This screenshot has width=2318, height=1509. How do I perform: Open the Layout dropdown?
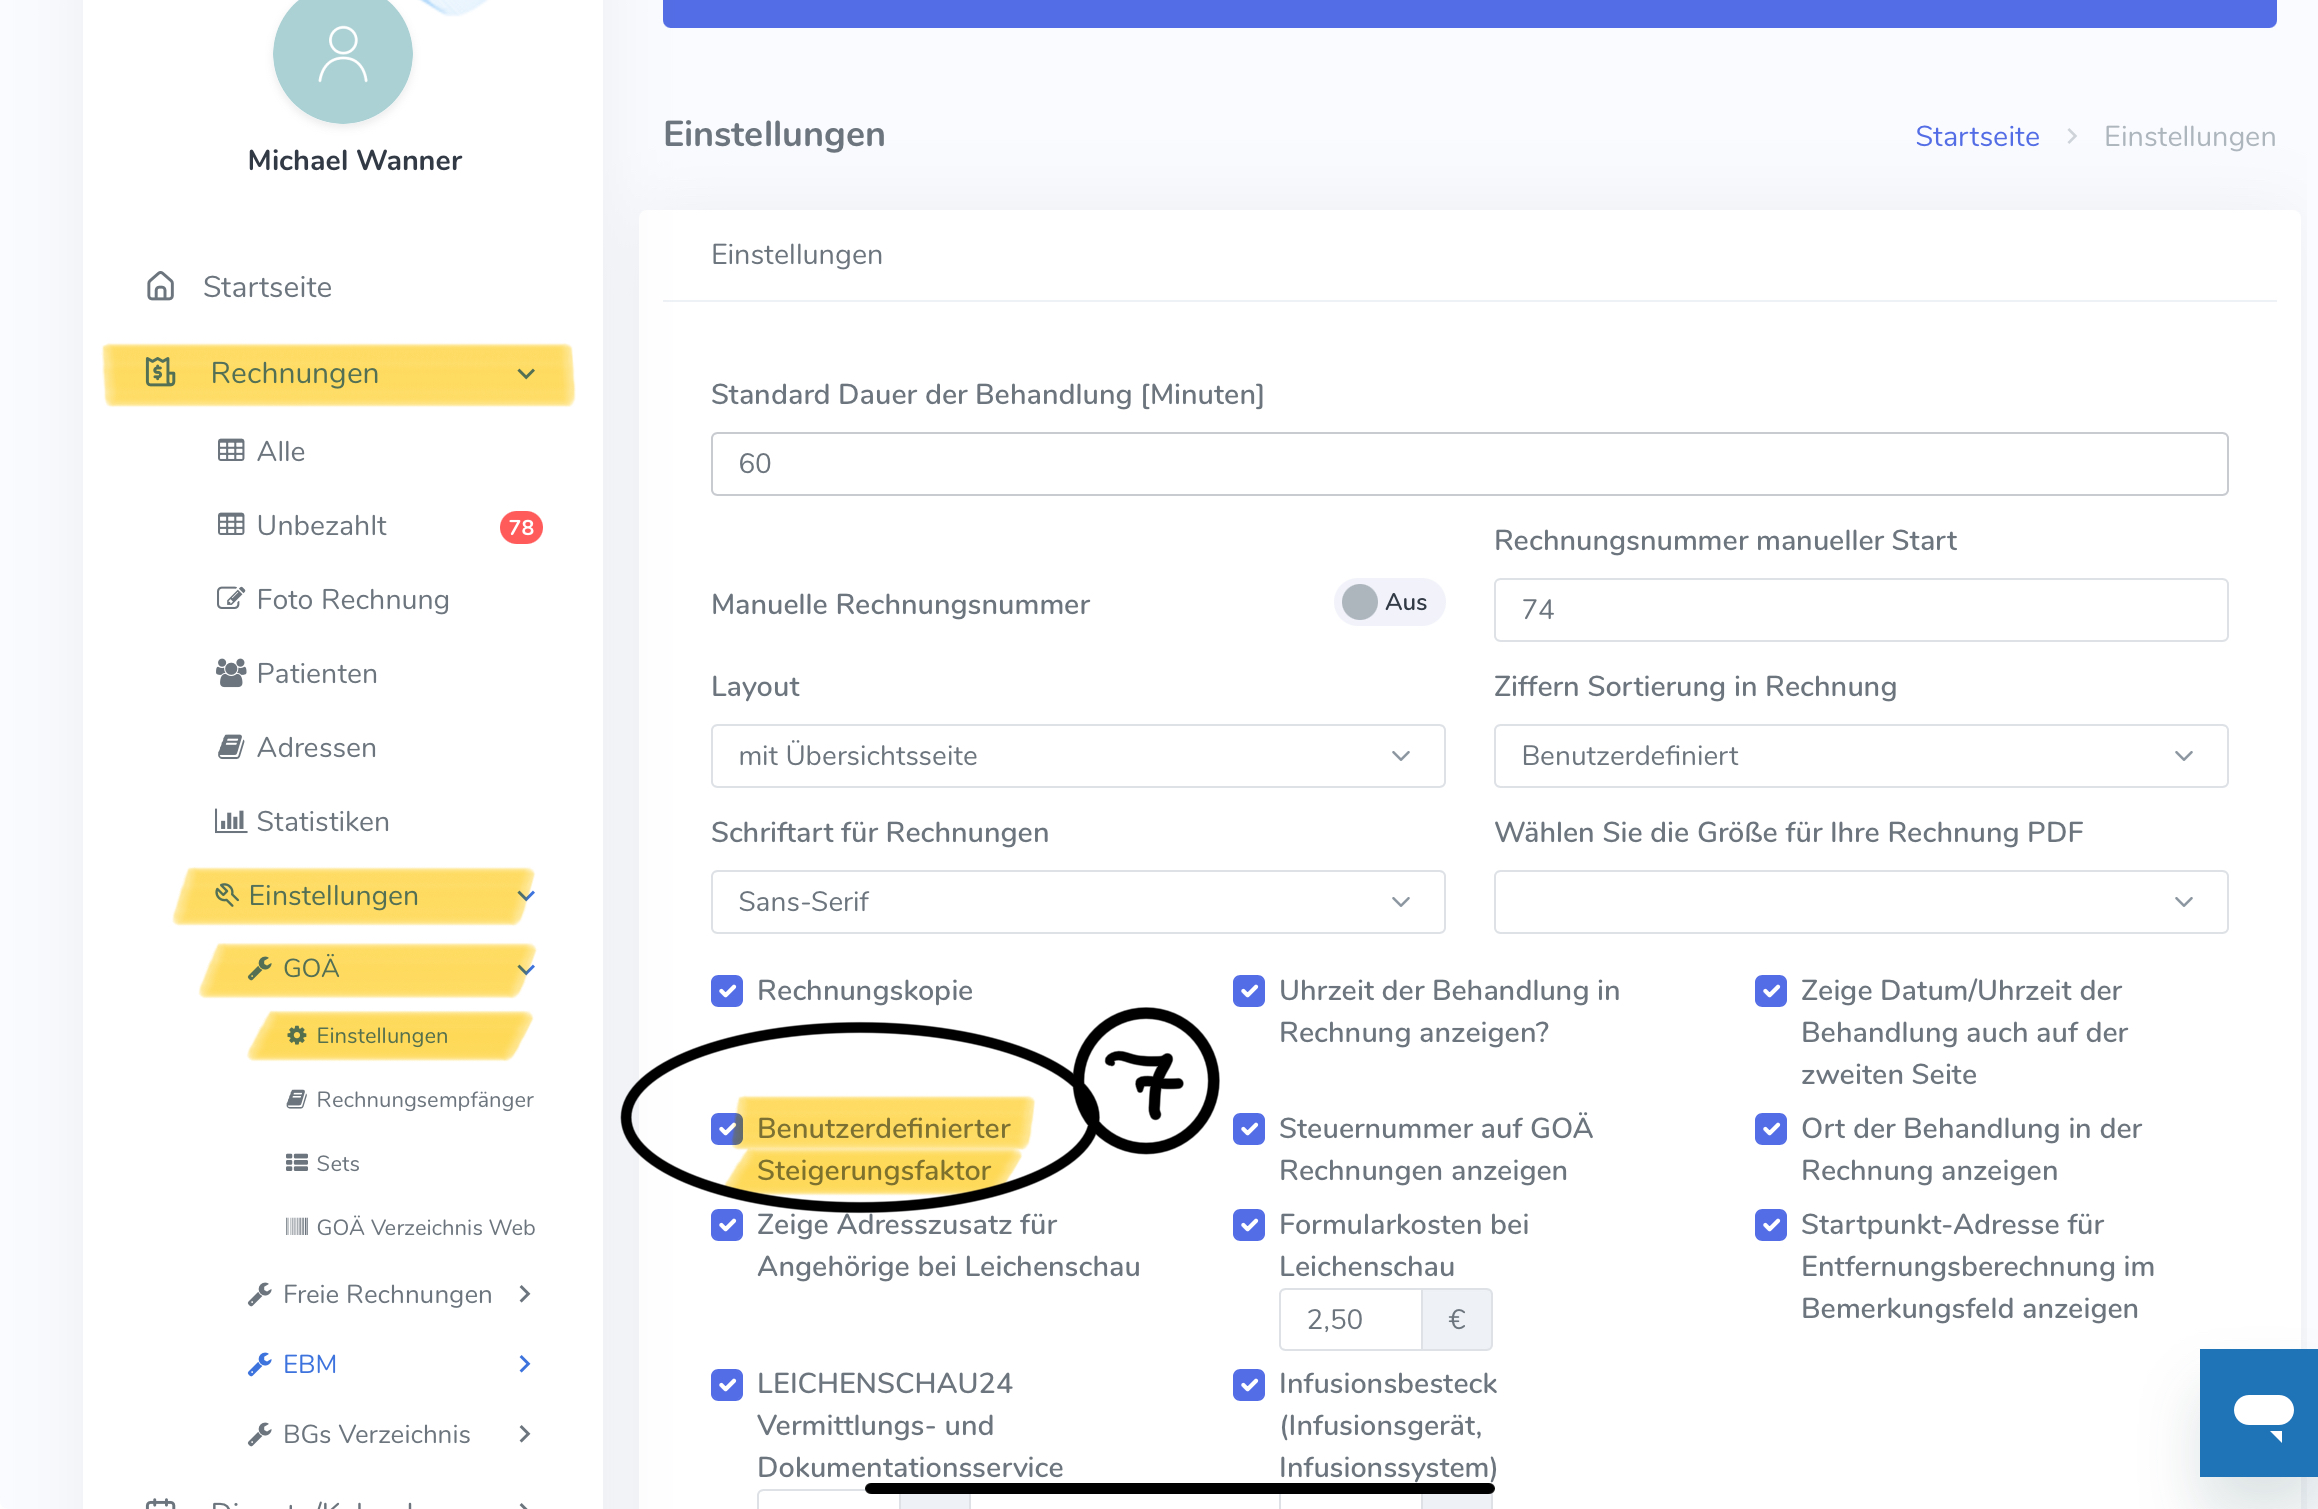(1077, 756)
